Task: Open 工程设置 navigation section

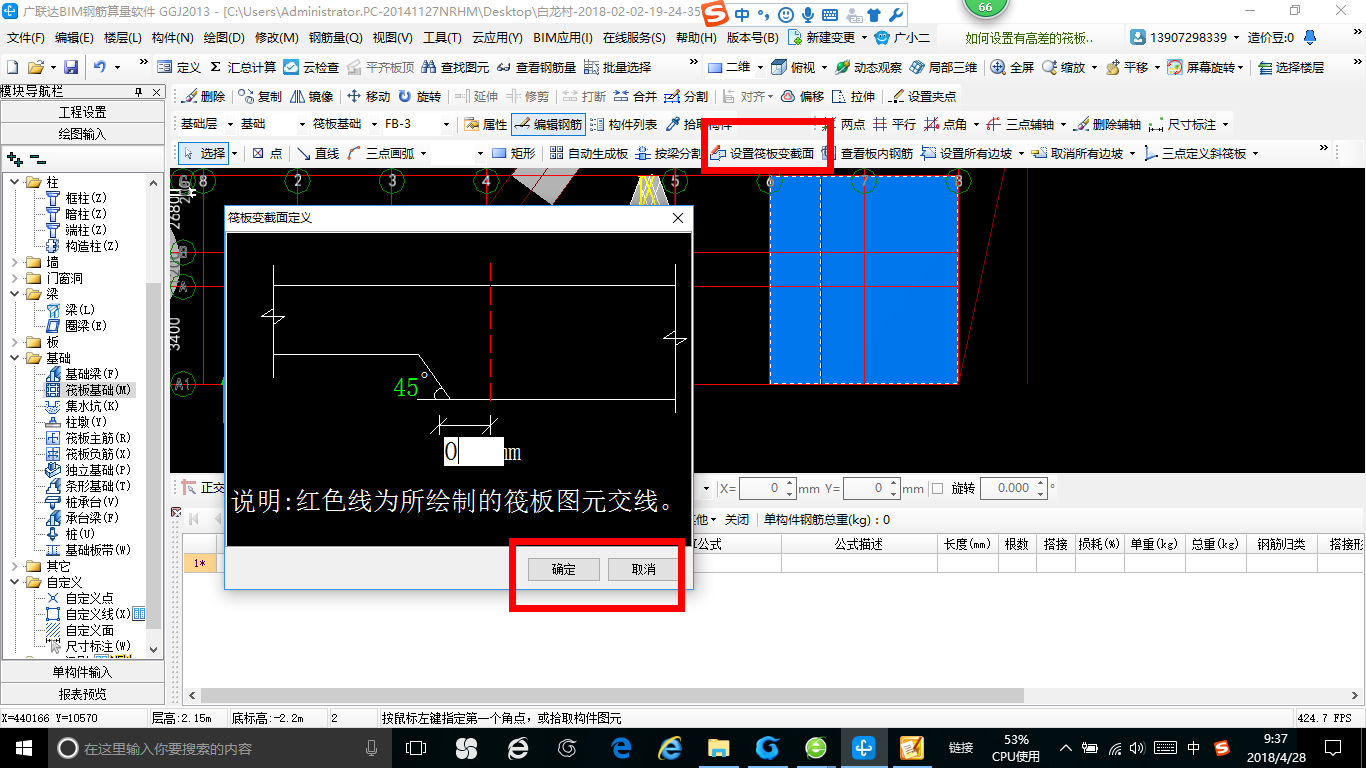Action: [82, 112]
